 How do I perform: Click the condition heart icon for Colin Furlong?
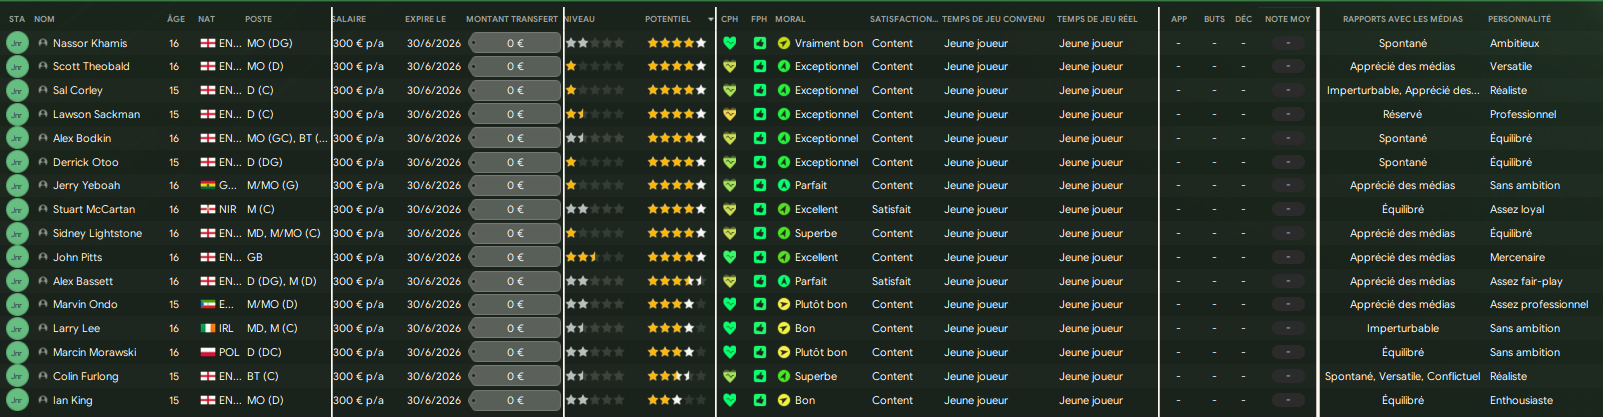point(730,376)
